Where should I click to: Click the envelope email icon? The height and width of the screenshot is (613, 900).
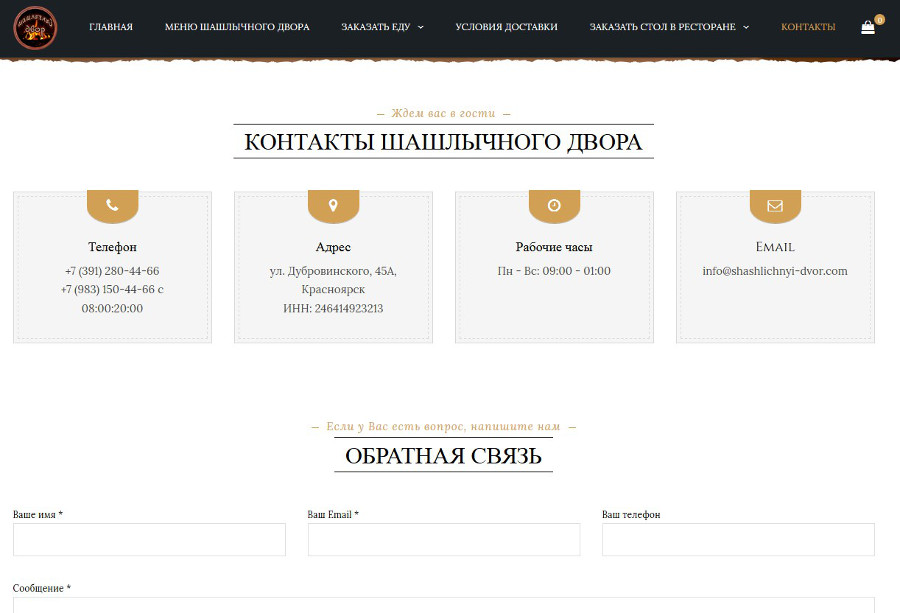click(x=775, y=205)
